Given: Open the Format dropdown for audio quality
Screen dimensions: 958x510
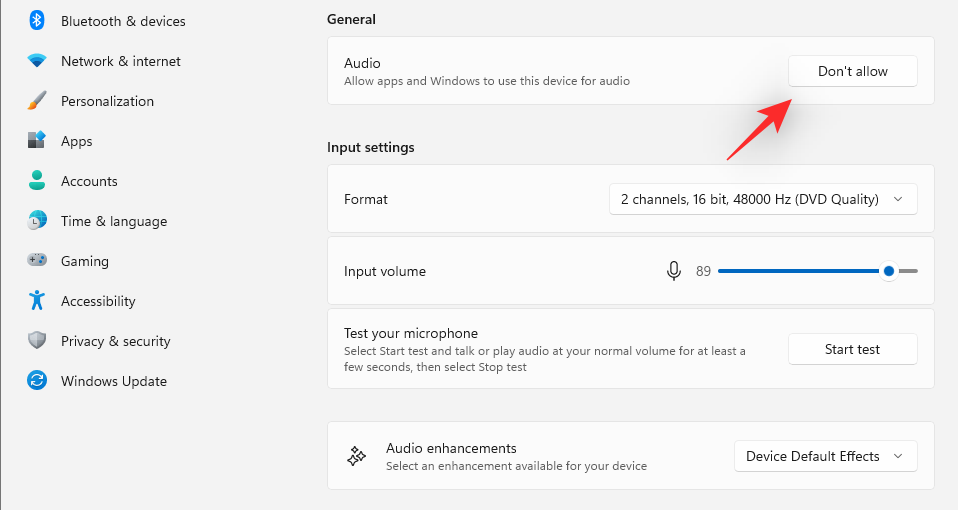Looking at the screenshot, I should [x=763, y=199].
